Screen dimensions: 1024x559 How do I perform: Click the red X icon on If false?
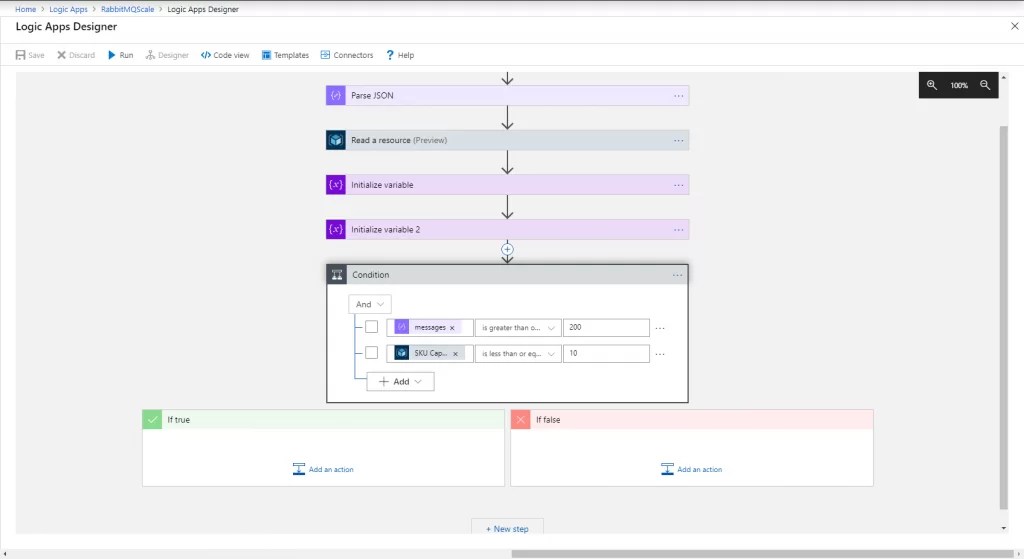(520, 419)
